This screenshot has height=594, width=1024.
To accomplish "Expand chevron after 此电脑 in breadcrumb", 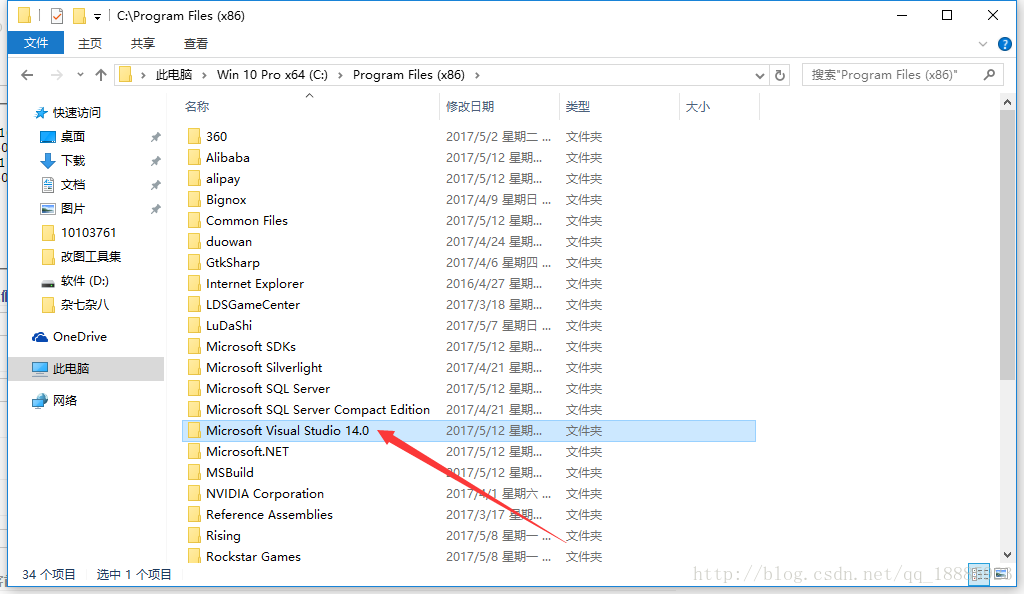I will click(204, 75).
